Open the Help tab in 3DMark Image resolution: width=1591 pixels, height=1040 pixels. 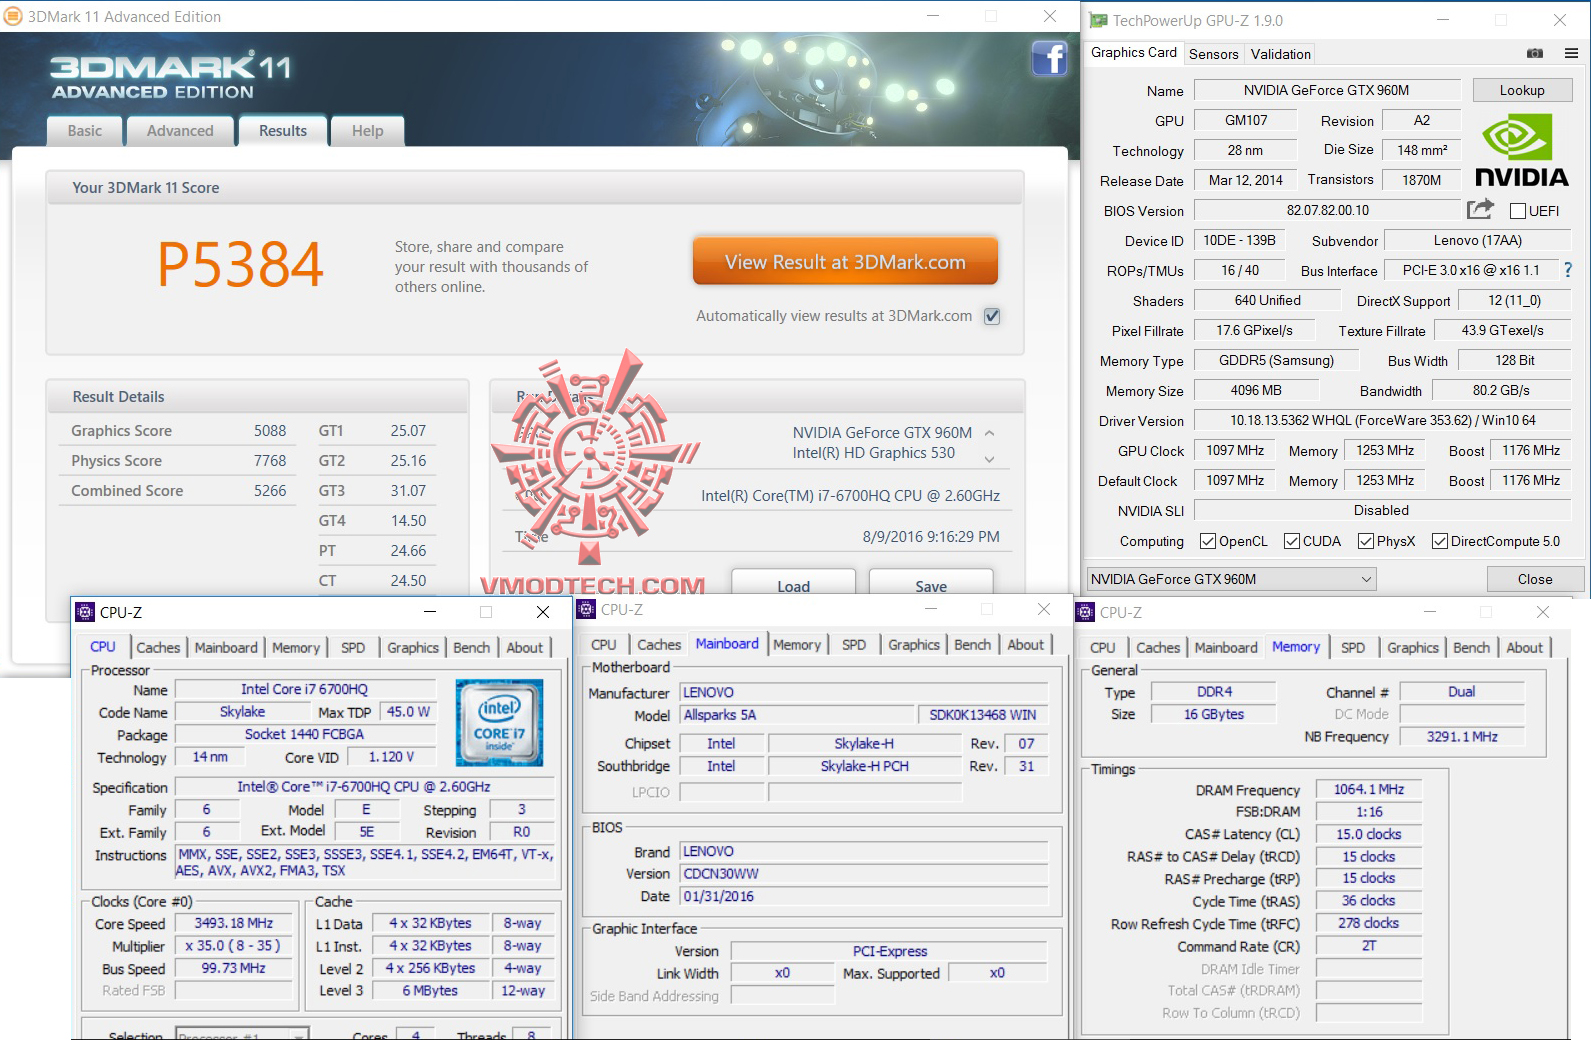(368, 131)
